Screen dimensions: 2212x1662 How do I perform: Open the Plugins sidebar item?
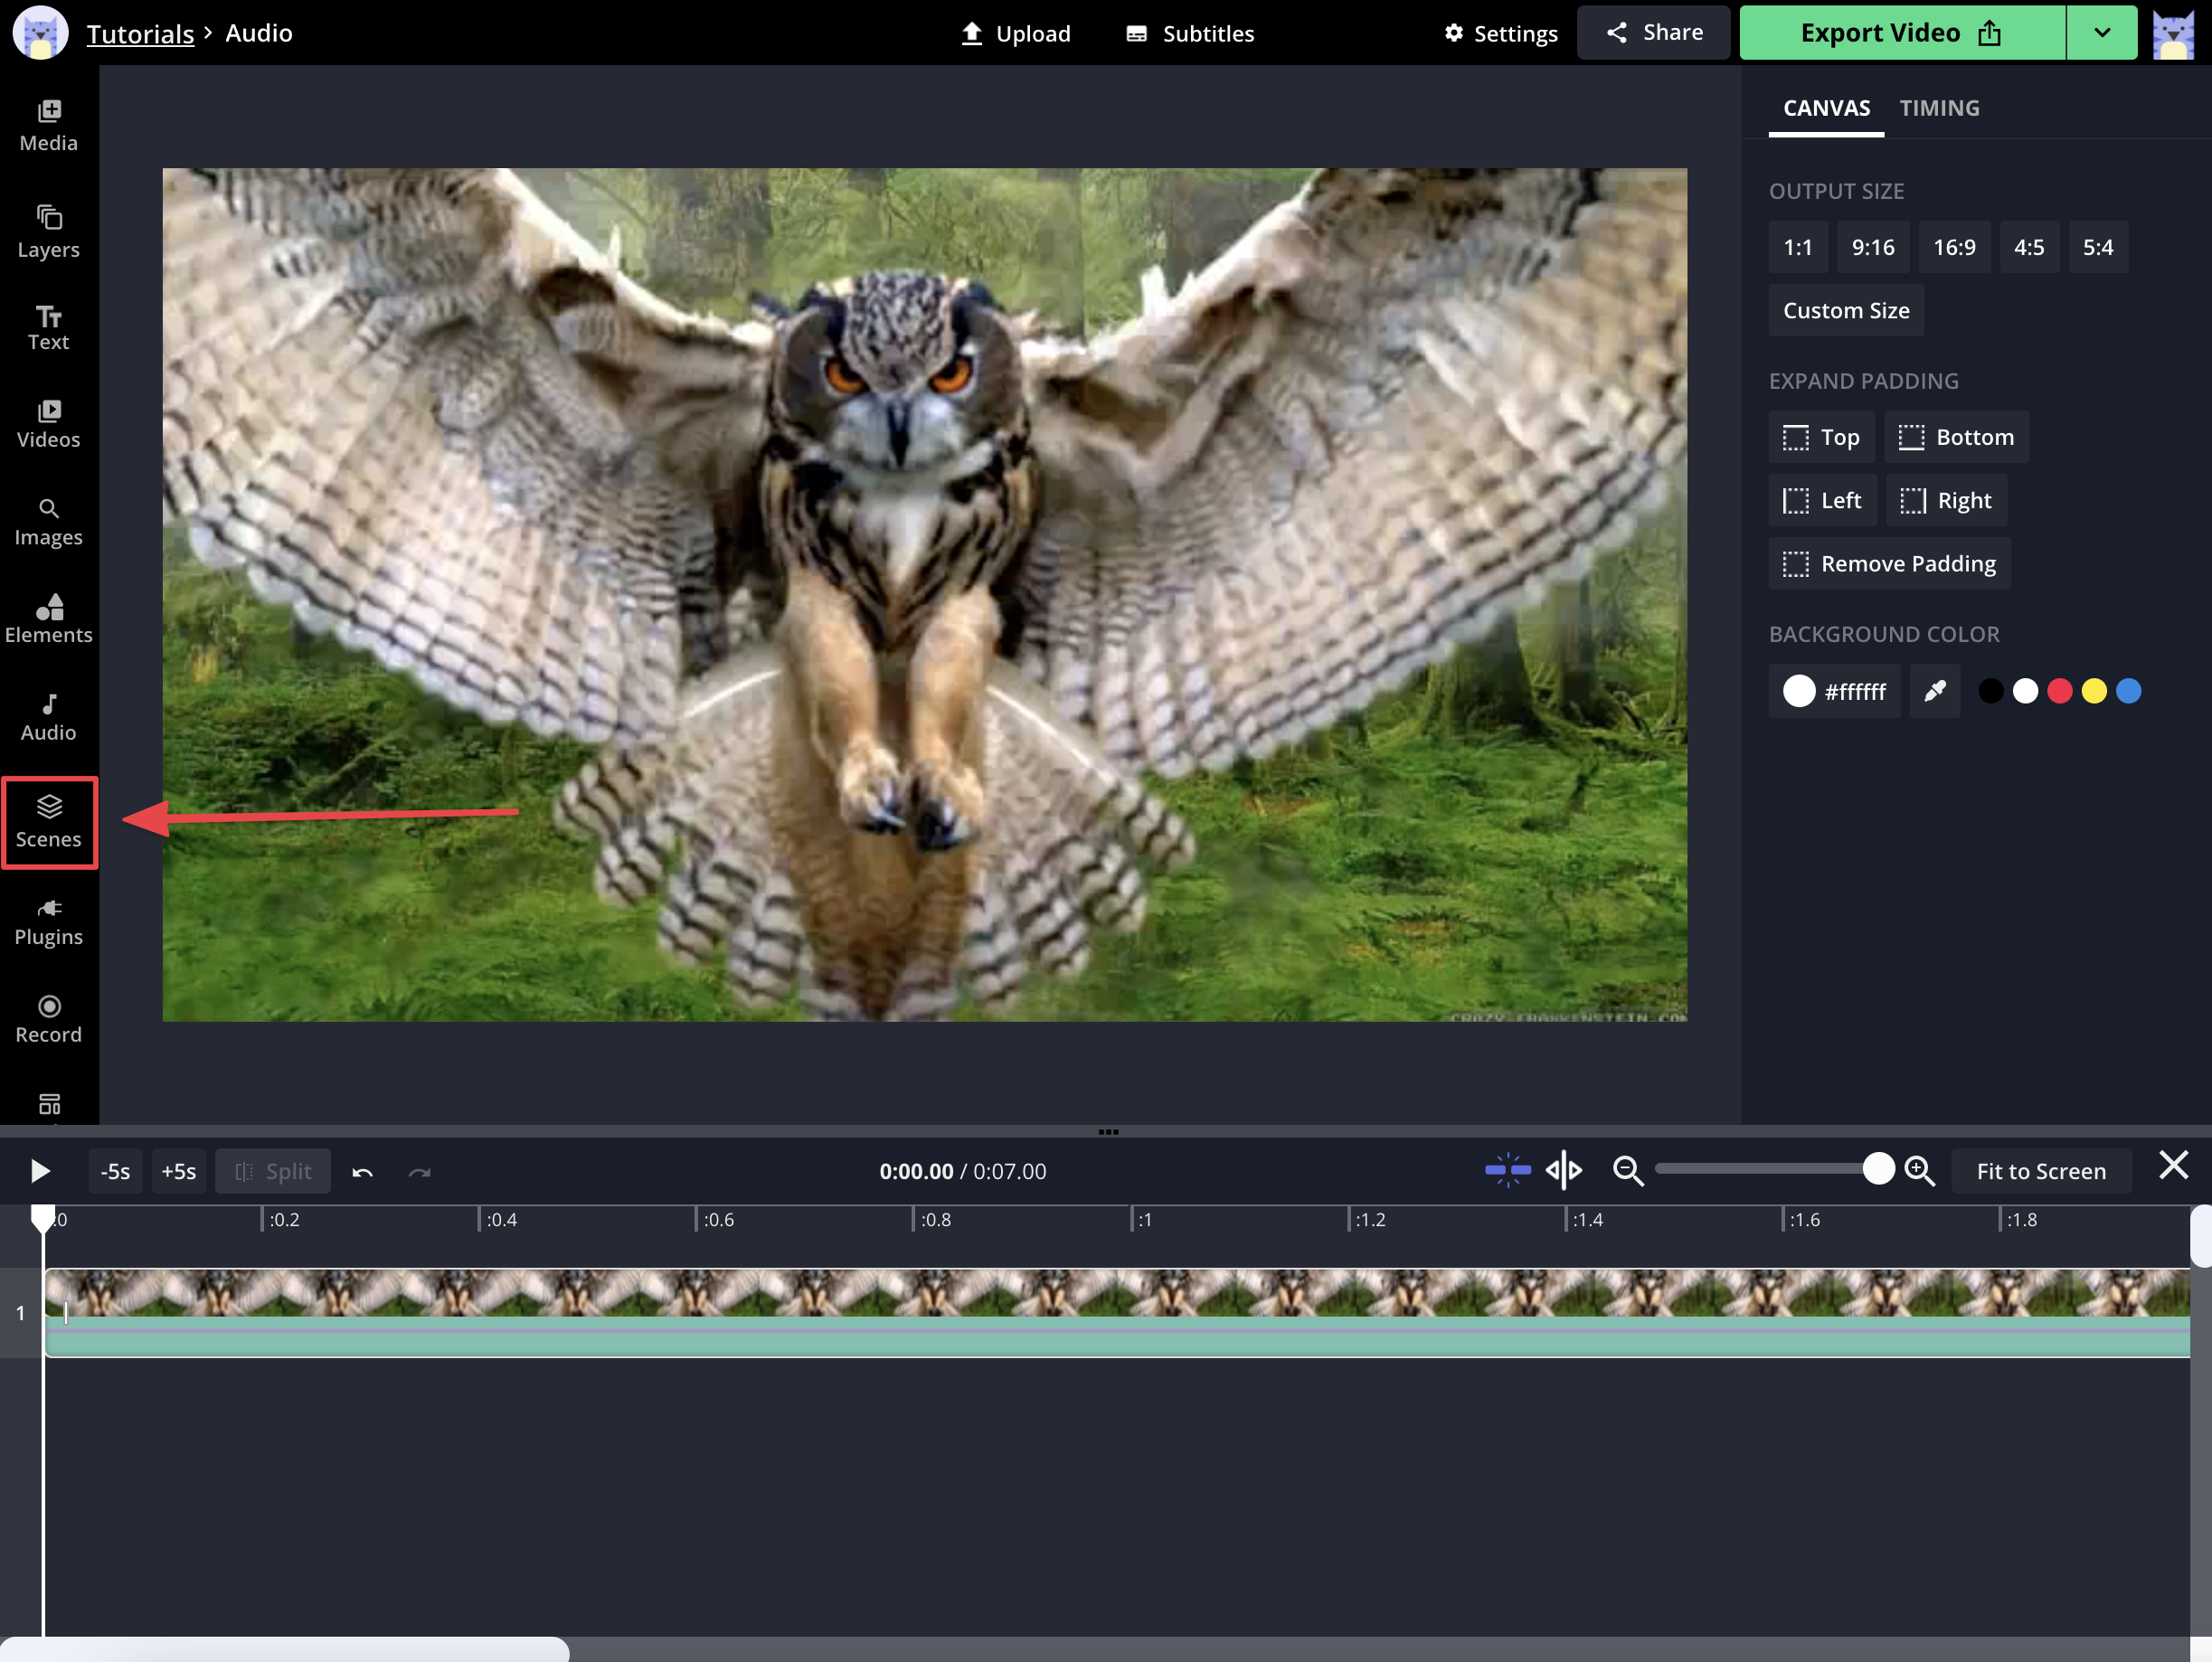[49, 920]
